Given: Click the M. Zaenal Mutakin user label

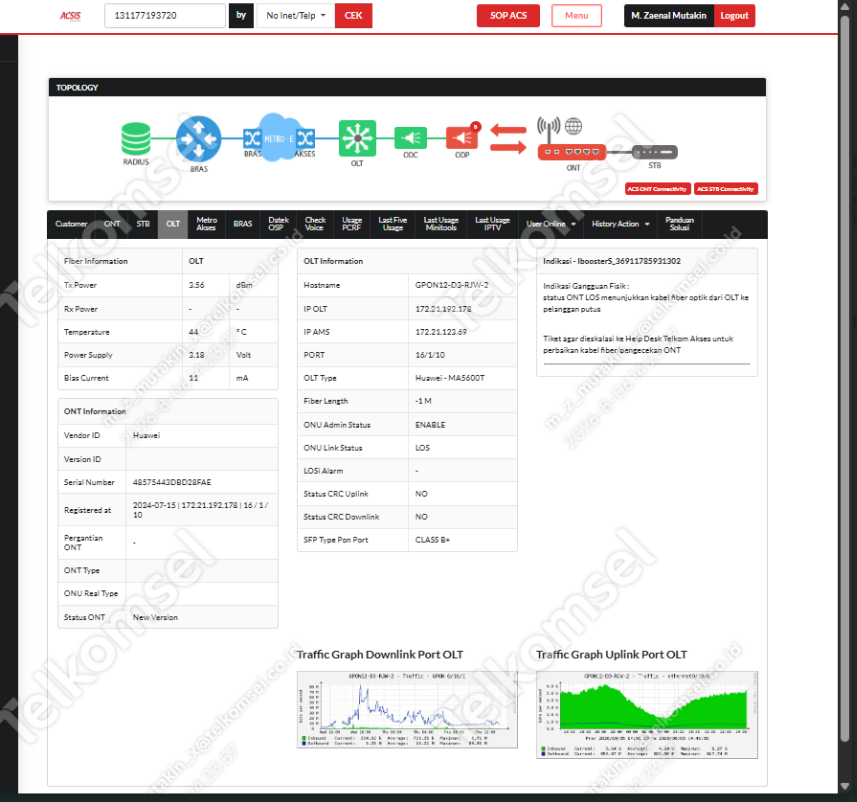Looking at the screenshot, I should [668, 16].
